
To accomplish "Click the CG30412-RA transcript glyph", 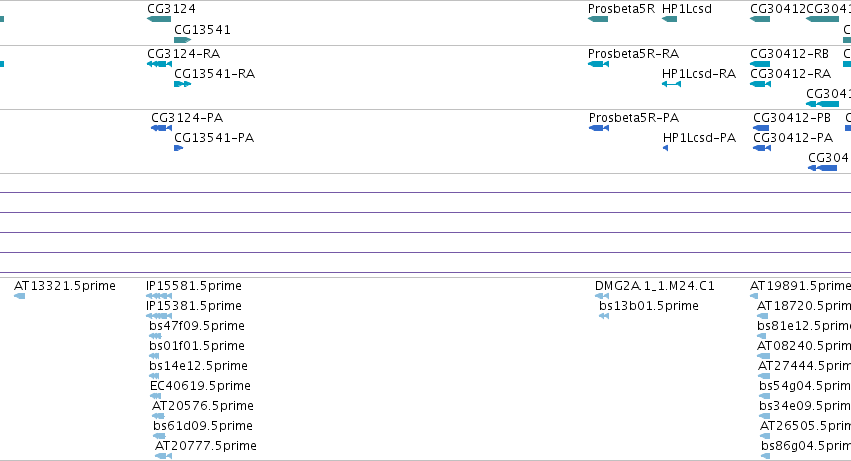I will click(x=760, y=84).
